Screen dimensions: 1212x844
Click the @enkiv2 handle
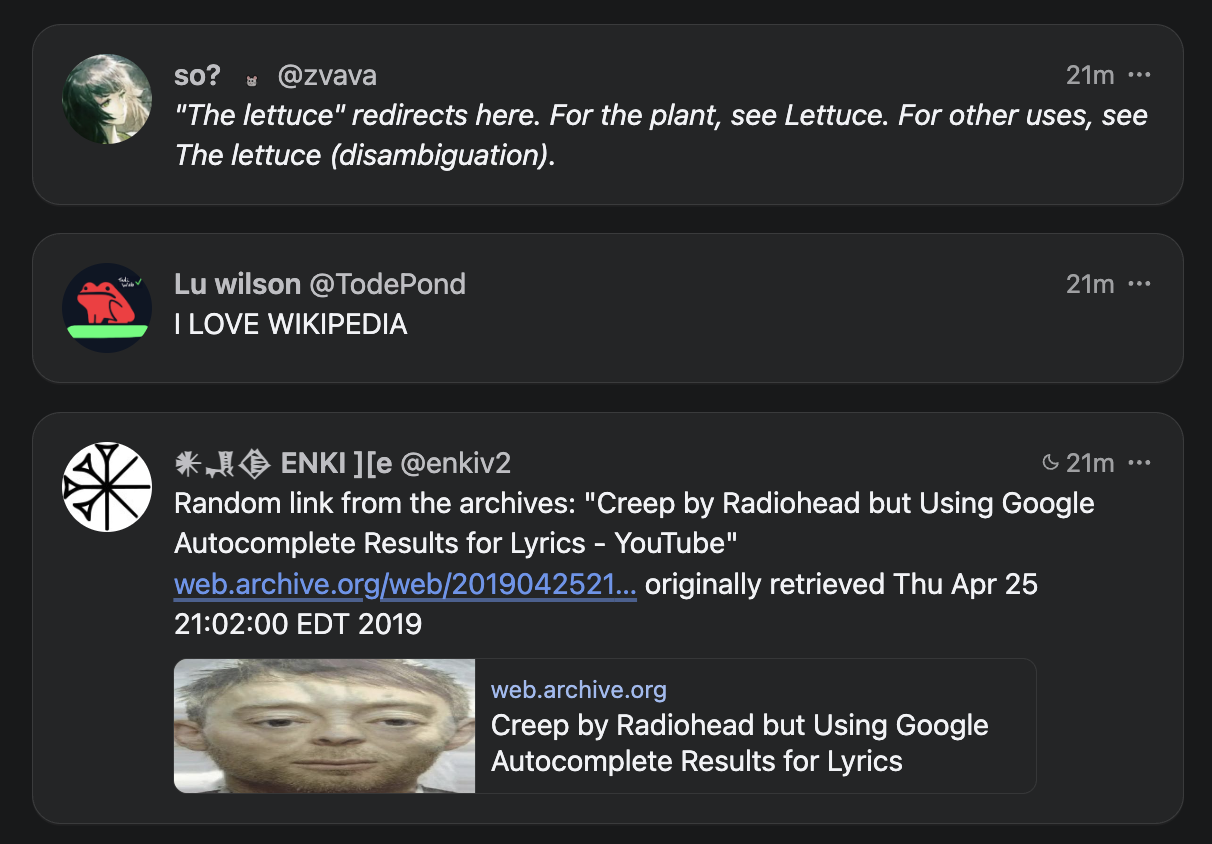click(456, 463)
